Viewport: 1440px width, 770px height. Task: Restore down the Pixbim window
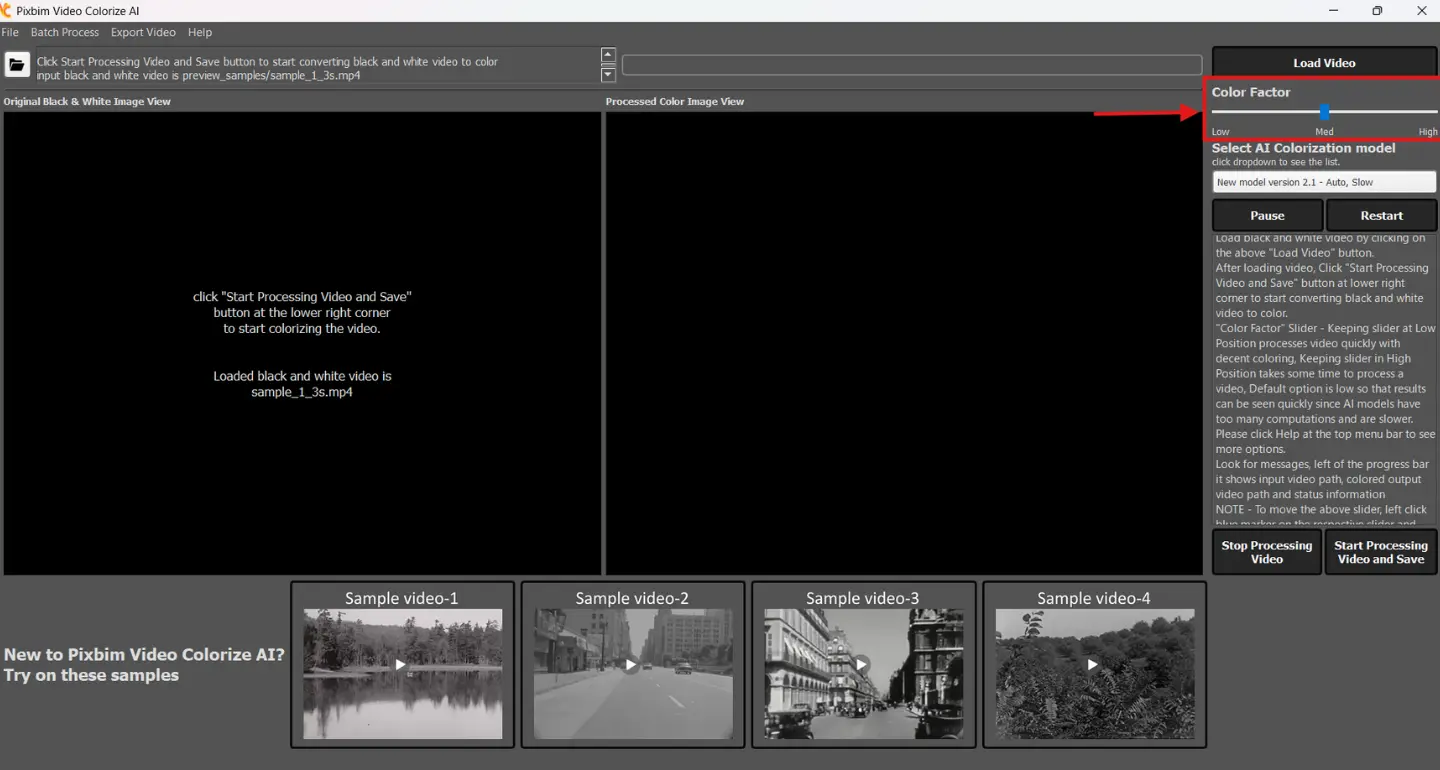1377,11
